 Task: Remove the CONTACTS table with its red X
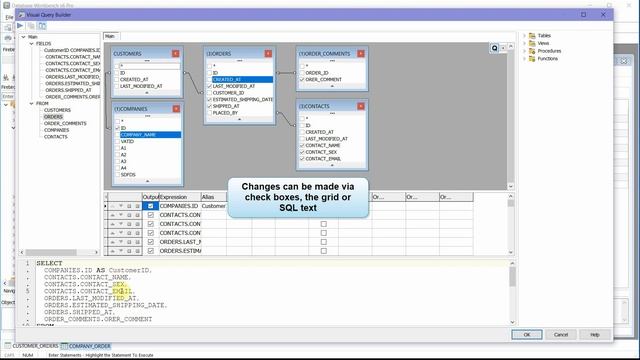click(361, 106)
